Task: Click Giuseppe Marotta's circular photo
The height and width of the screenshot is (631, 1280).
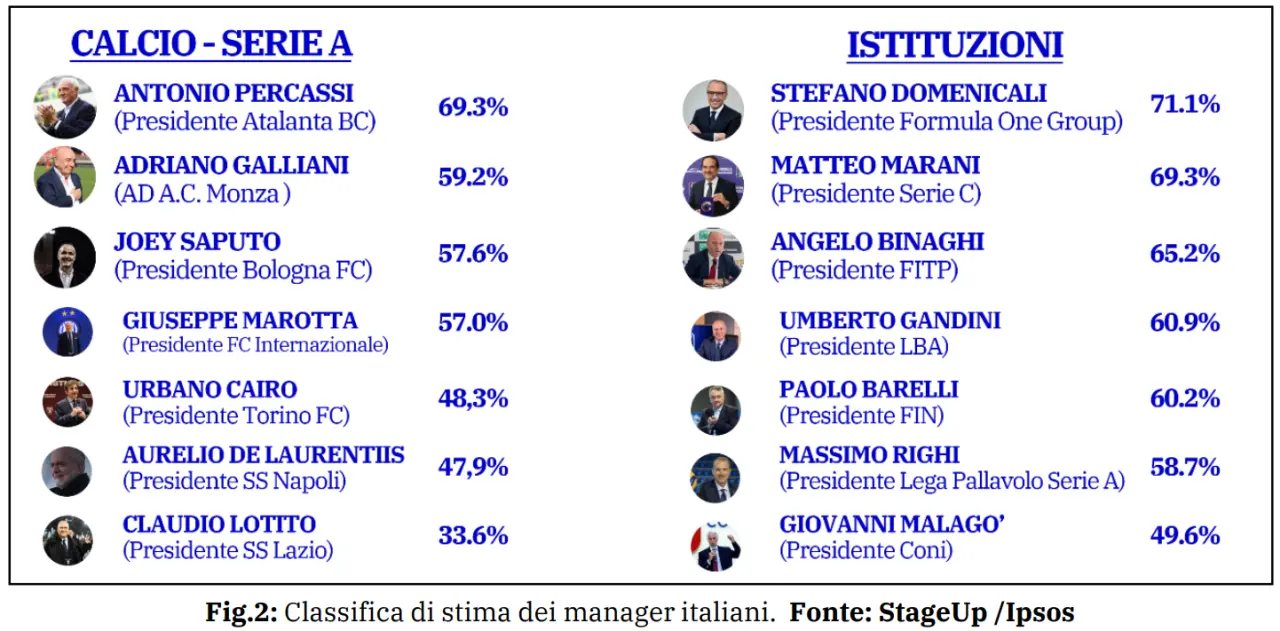Action: [x=68, y=332]
